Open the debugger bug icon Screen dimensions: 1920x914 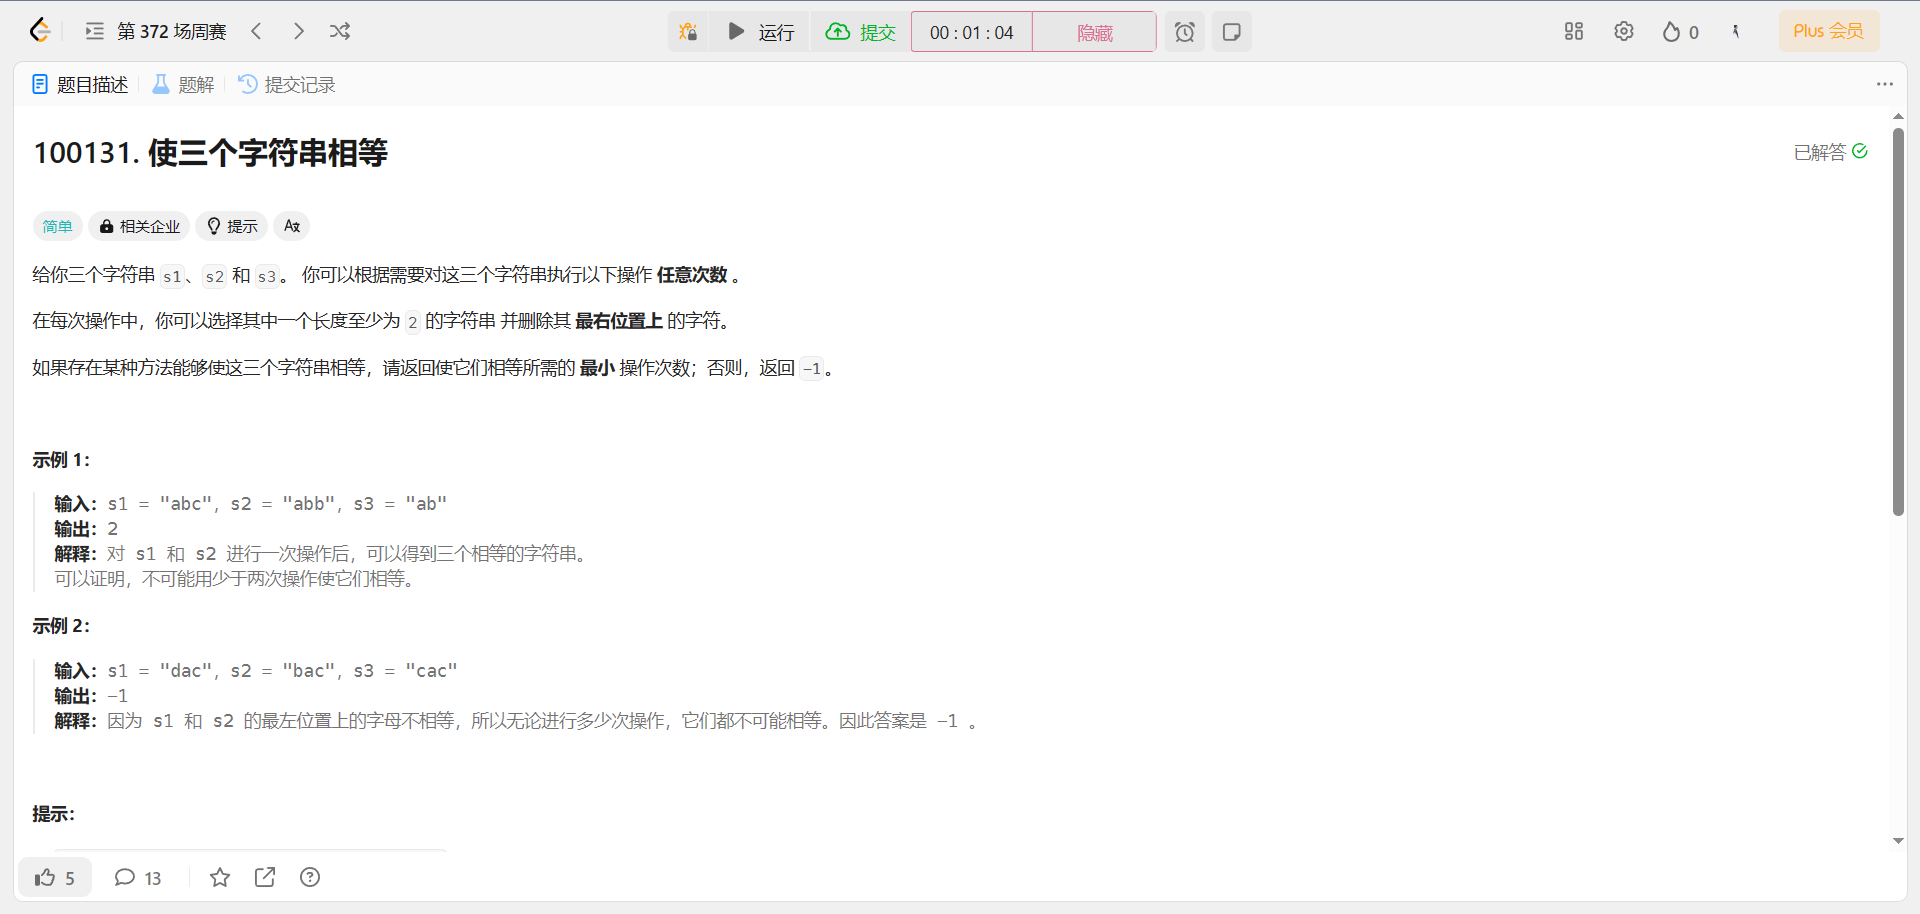point(688,32)
